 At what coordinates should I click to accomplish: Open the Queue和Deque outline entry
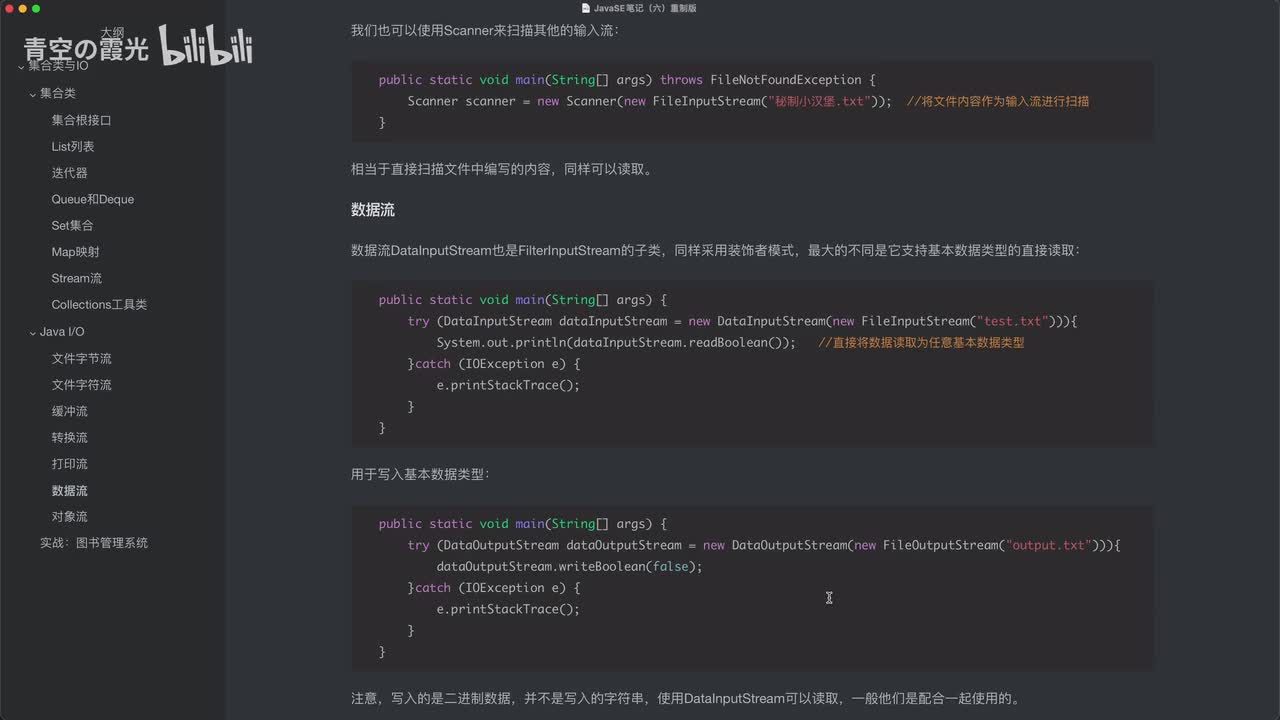(x=92, y=199)
